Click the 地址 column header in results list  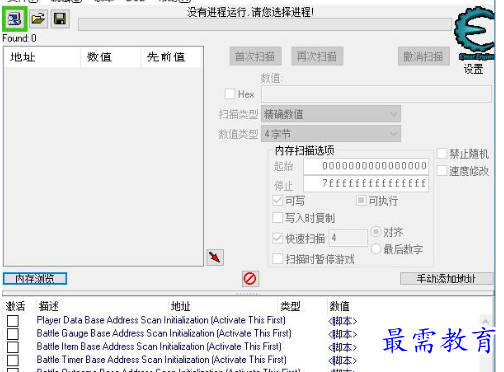(42, 57)
